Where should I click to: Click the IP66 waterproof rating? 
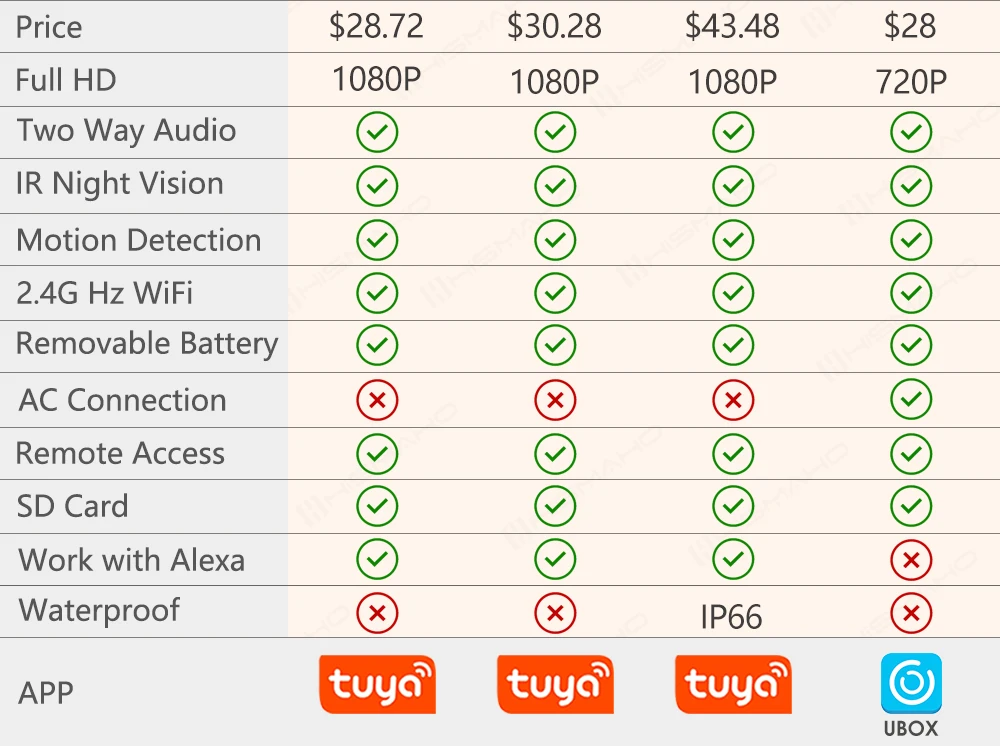pyautogui.click(x=731, y=617)
